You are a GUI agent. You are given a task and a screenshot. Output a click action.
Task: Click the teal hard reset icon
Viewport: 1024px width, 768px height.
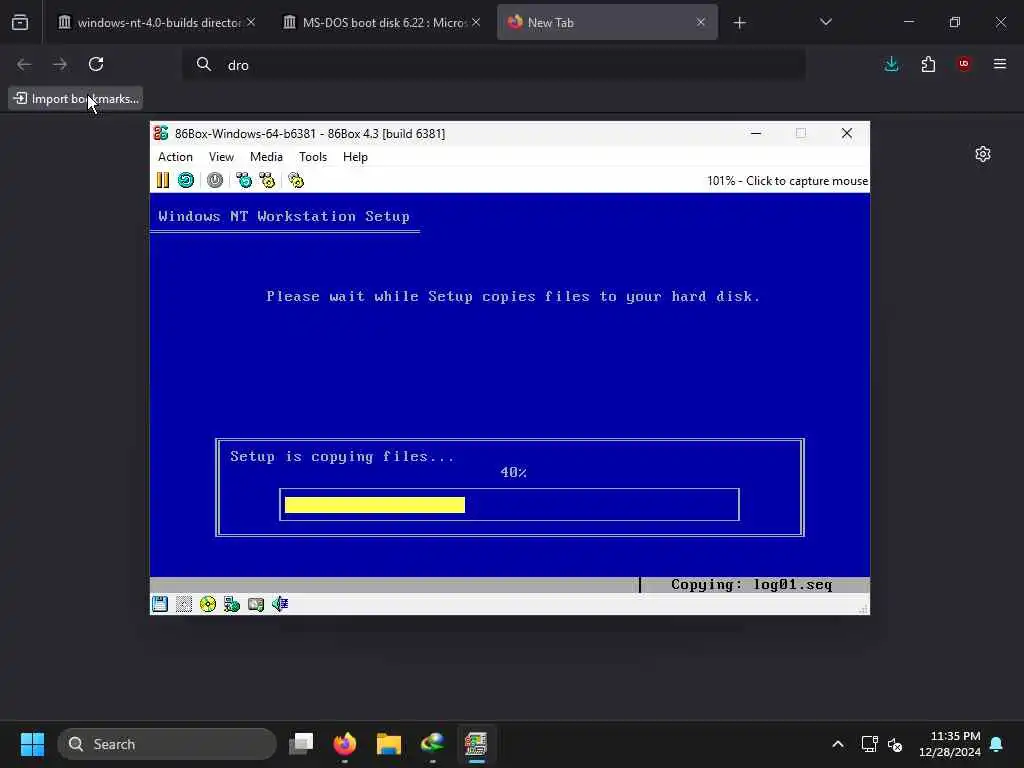[186, 180]
